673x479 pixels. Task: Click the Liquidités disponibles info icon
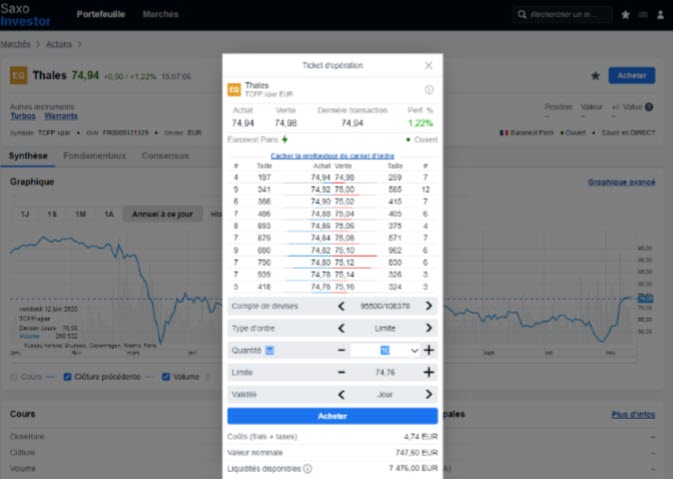(307, 468)
